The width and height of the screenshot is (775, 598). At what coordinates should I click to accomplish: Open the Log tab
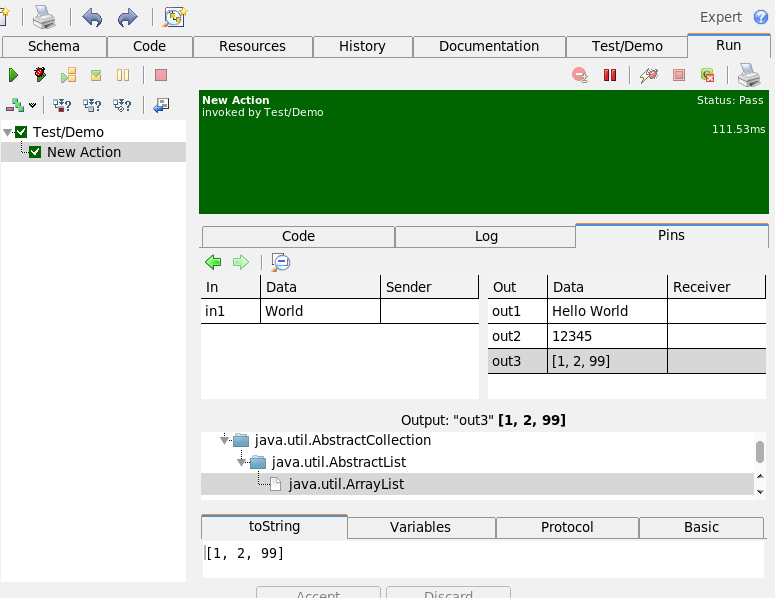[485, 236]
